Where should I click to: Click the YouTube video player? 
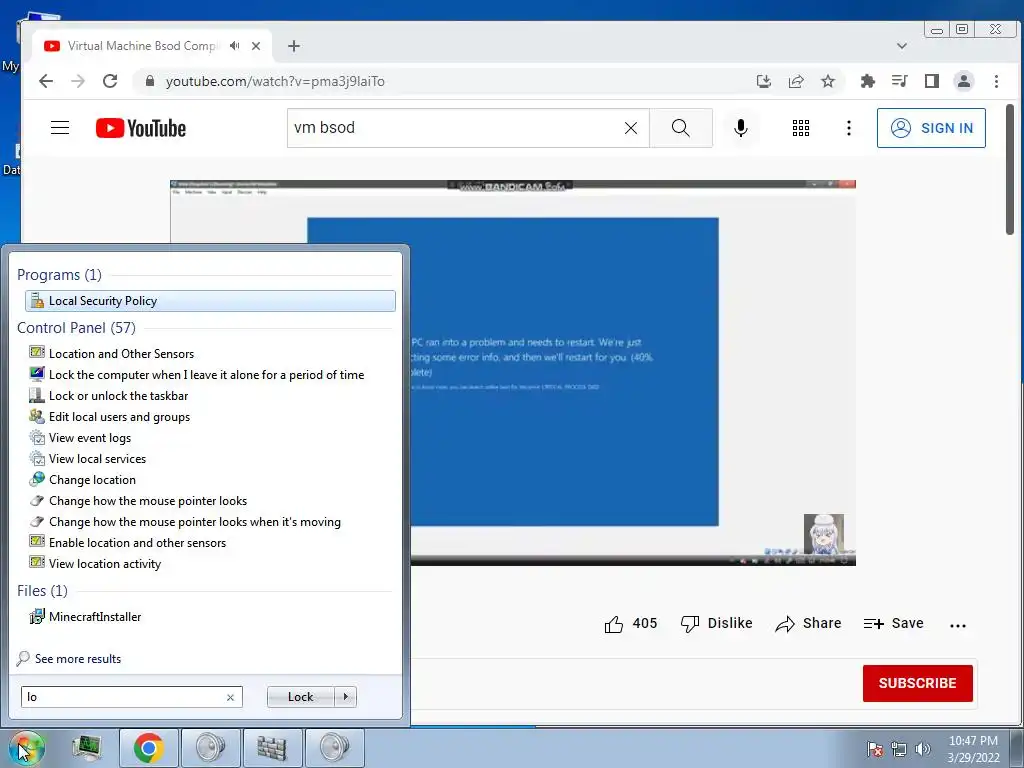tap(513, 372)
